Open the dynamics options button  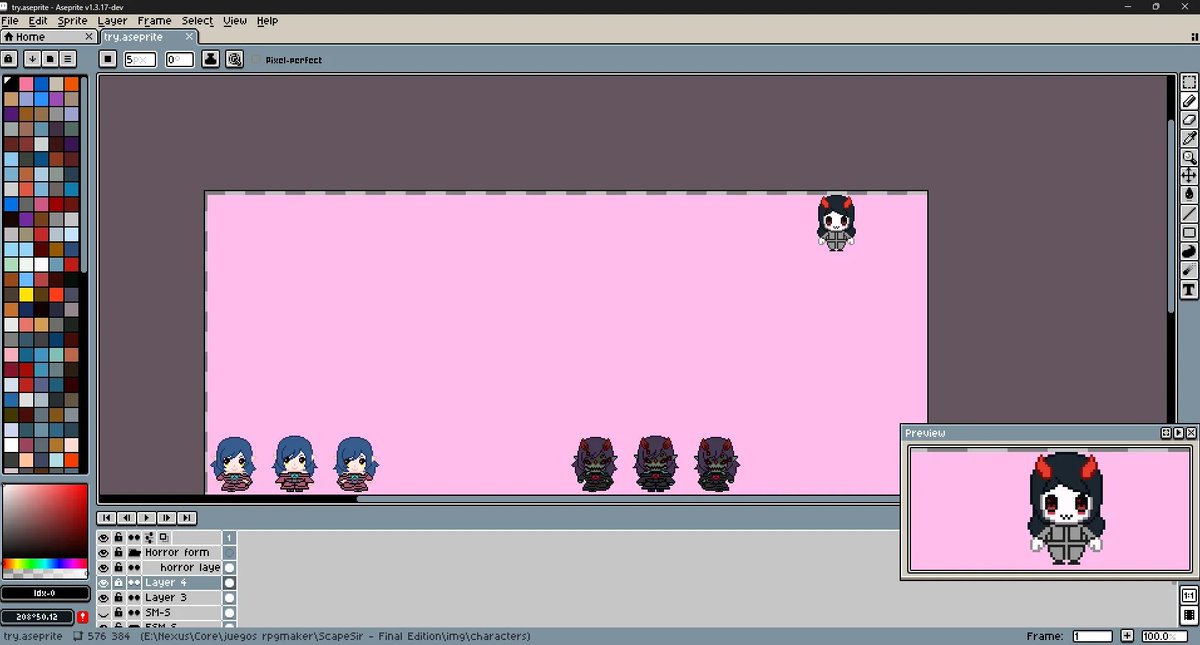coord(235,59)
